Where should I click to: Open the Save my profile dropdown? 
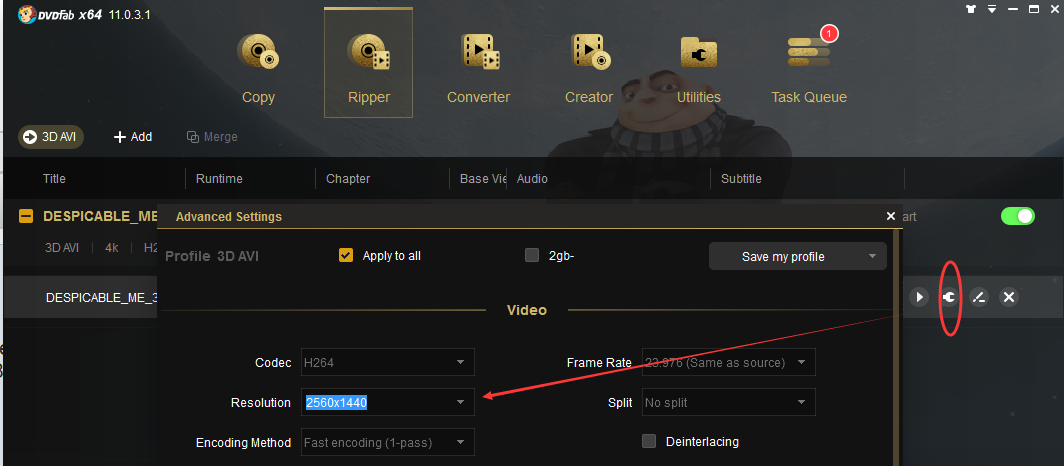pos(797,256)
